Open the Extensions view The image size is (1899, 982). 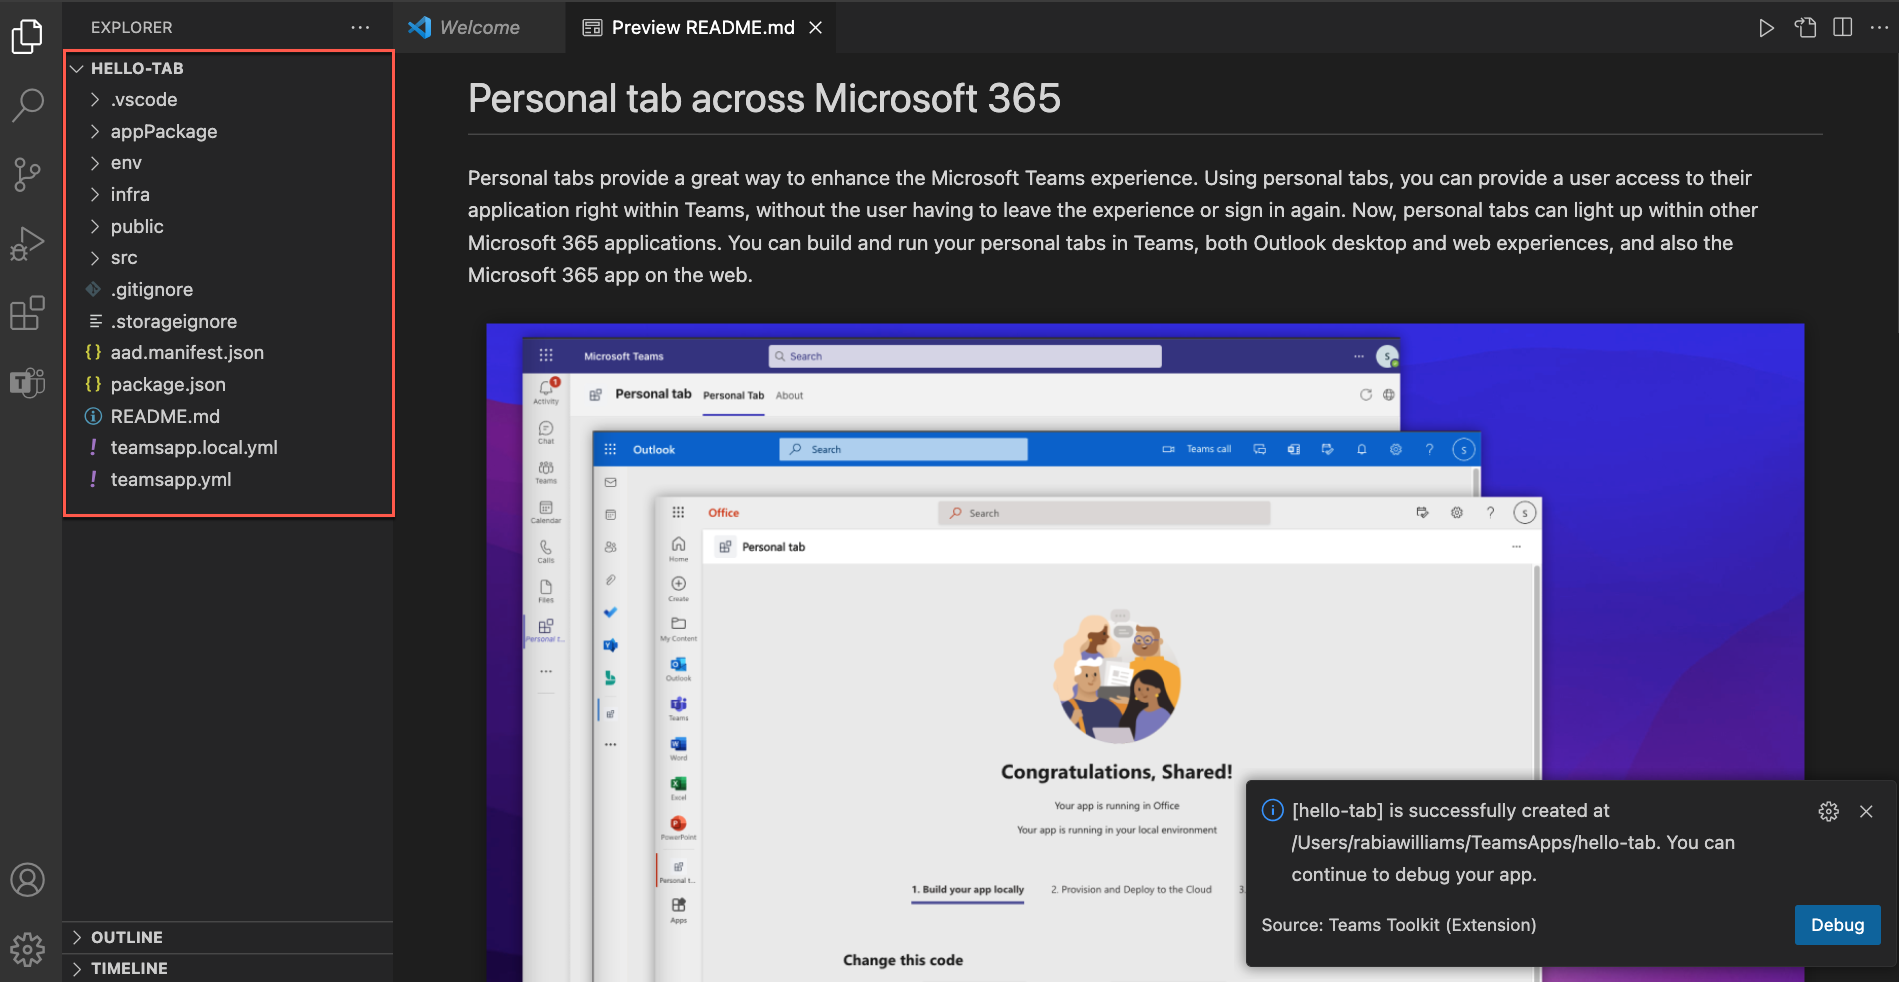click(x=28, y=313)
